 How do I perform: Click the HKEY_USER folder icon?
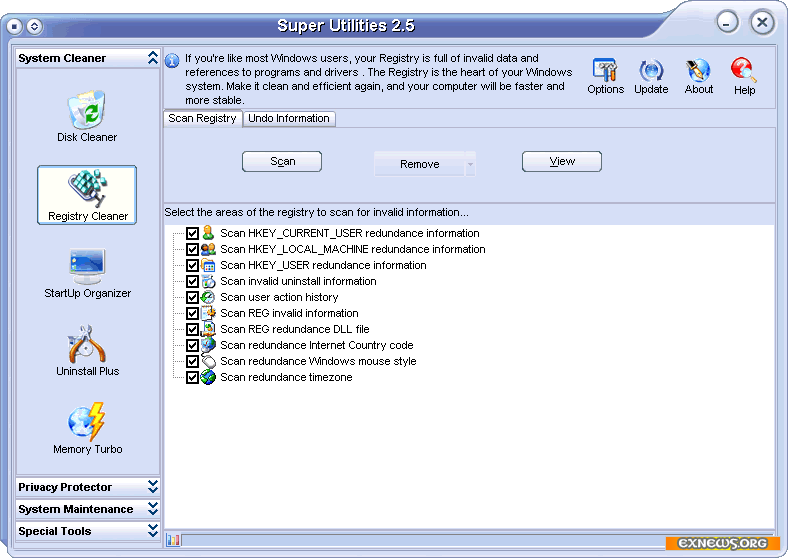point(208,265)
